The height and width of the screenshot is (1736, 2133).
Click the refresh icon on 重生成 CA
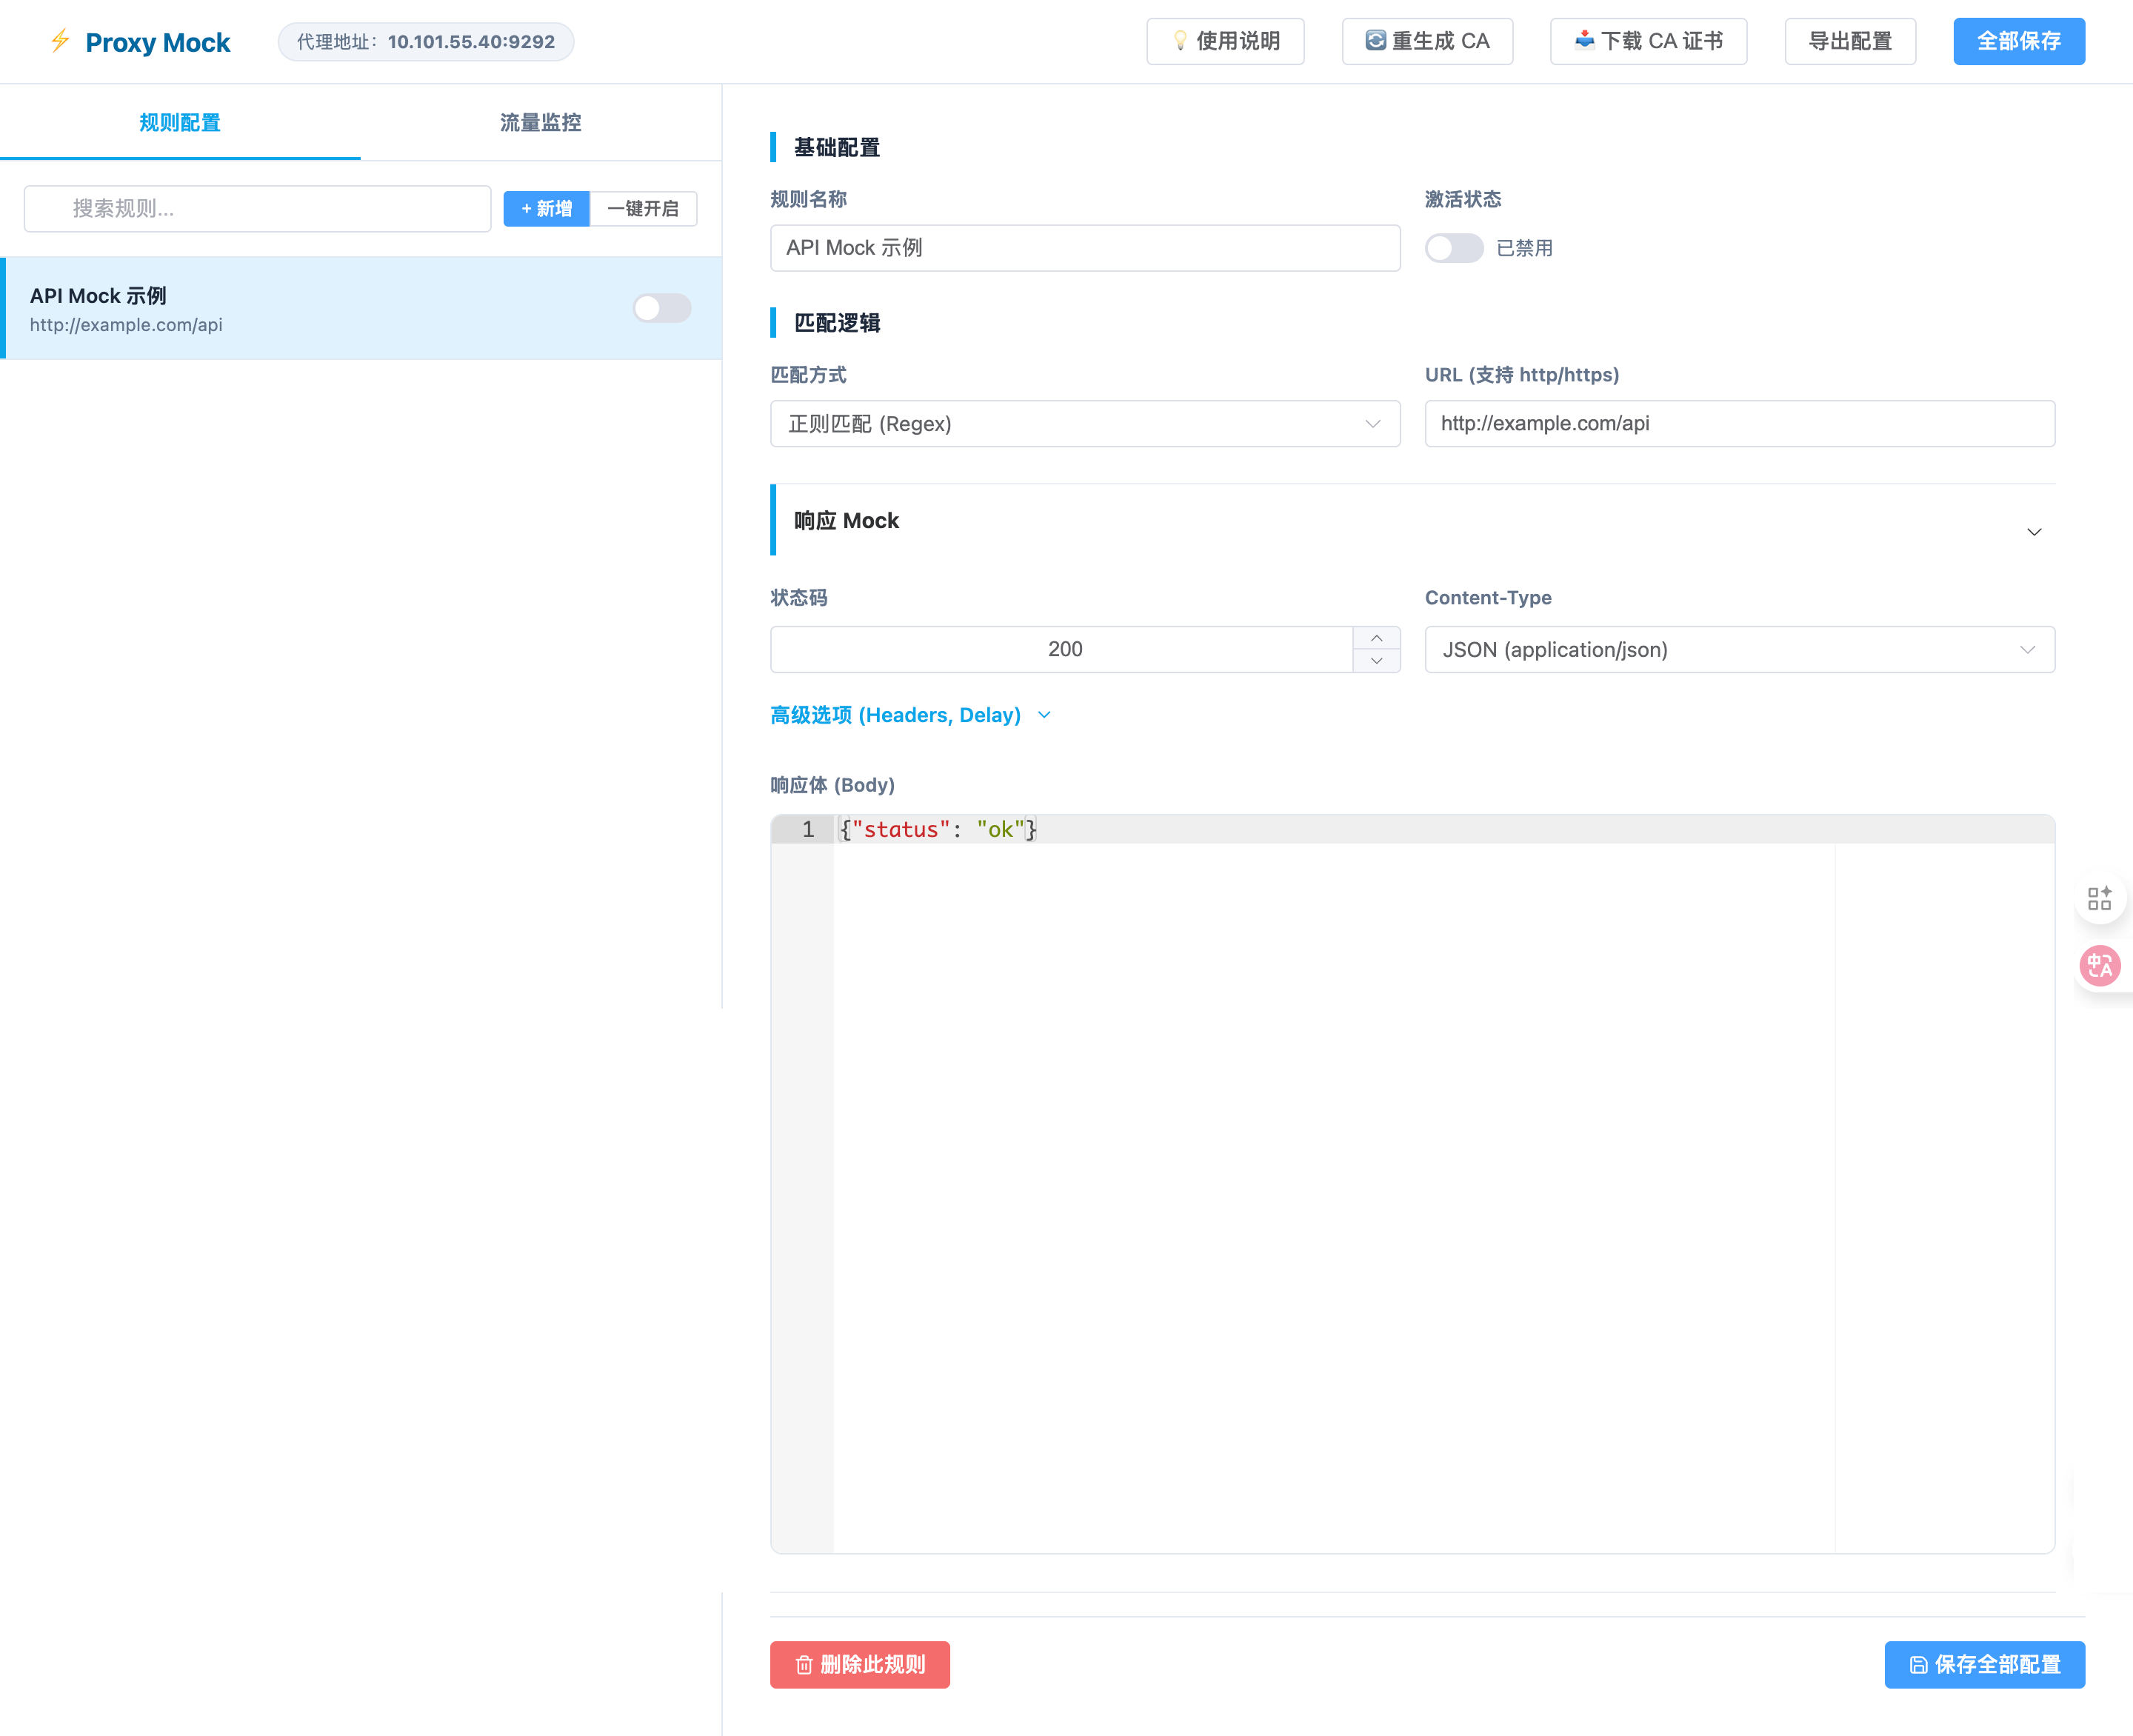pos(1375,41)
